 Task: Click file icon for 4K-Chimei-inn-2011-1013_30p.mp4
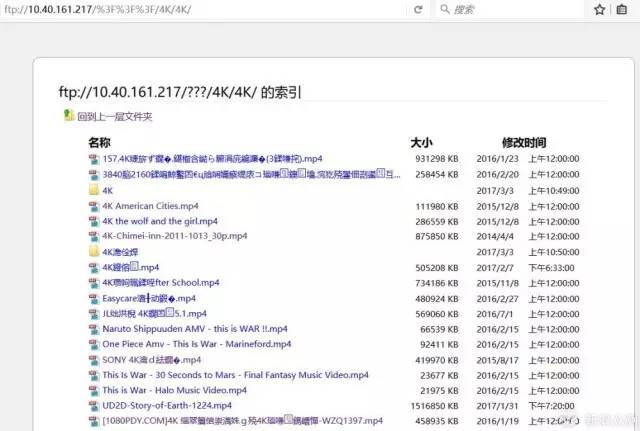tap(94, 236)
